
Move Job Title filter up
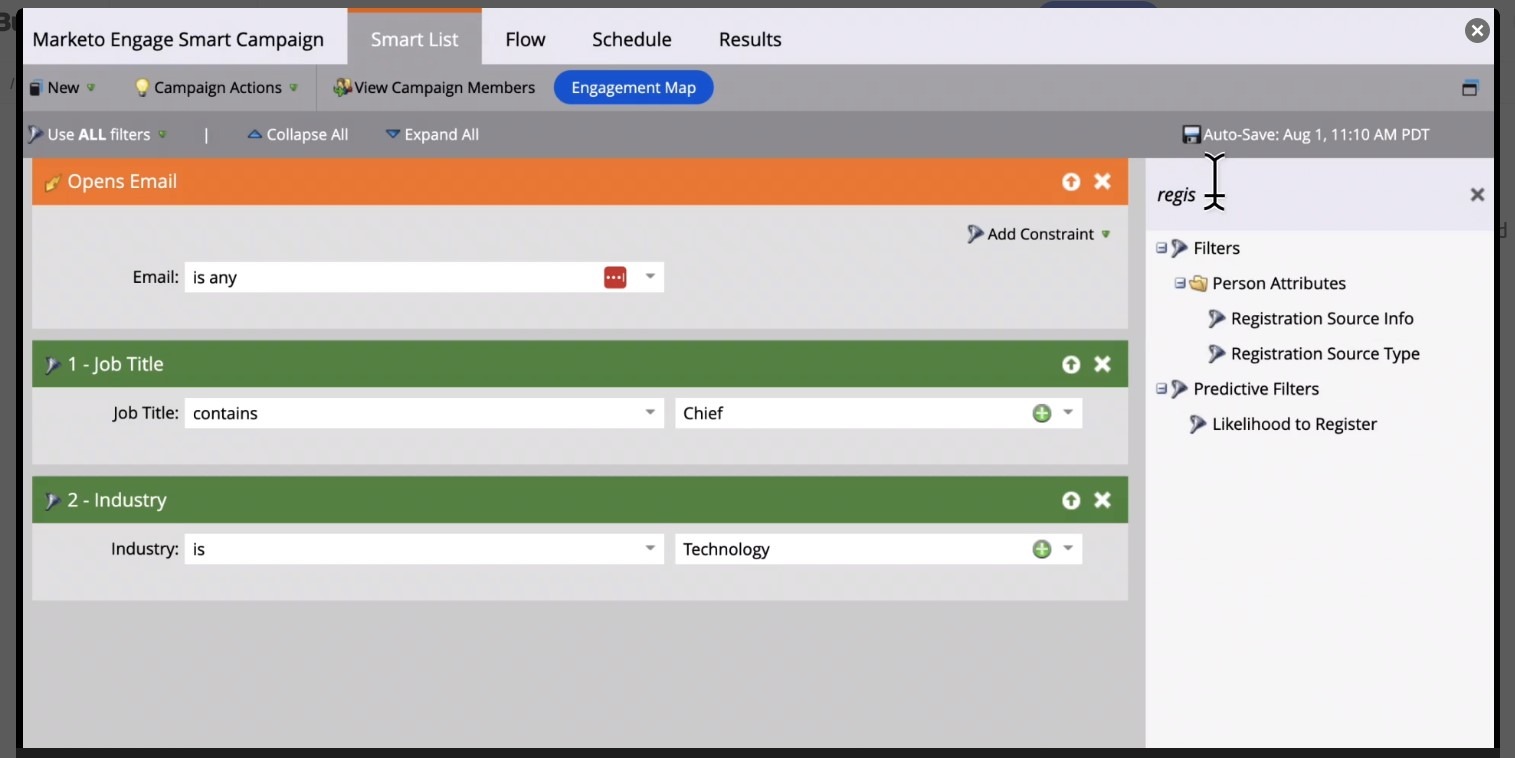1071,364
